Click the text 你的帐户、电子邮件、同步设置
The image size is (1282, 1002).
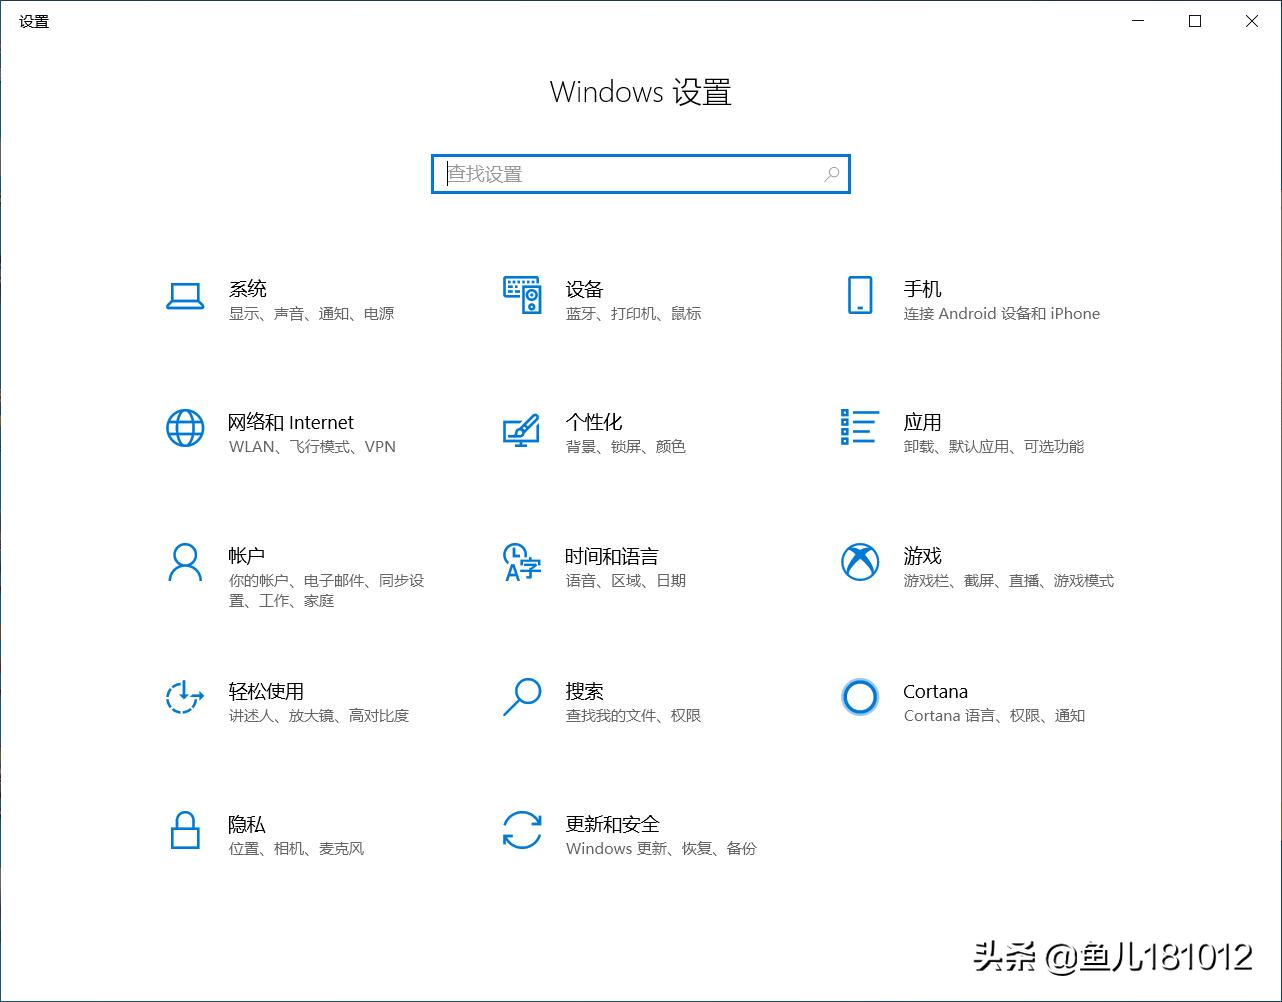(326, 590)
